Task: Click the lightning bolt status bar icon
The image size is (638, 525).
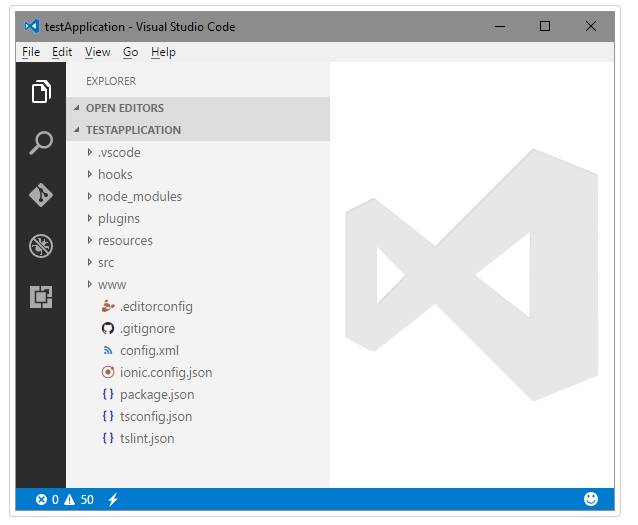Action: click(x=113, y=499)
